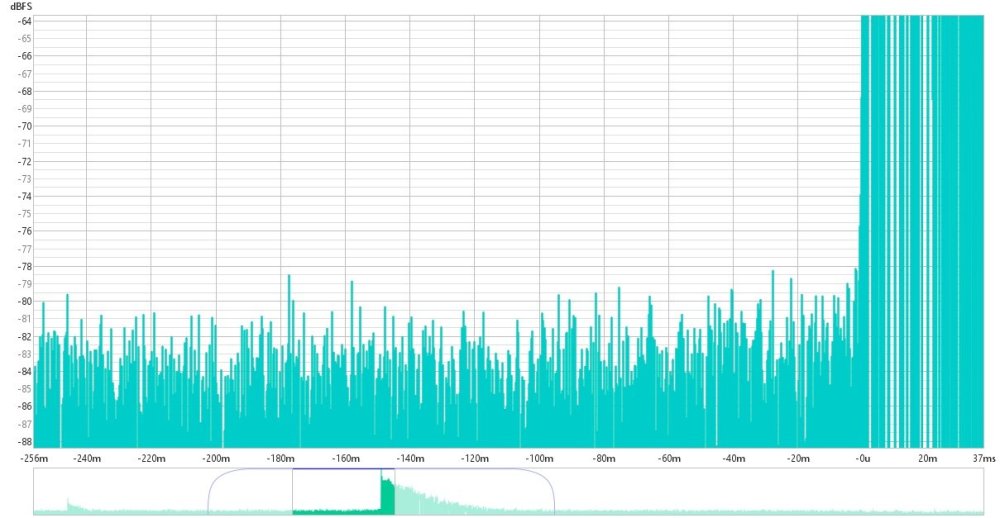Viewport: 1000px width, 518px height.
Task: Click the -79 value on vertical axis
Action: (x=24, y=284)
